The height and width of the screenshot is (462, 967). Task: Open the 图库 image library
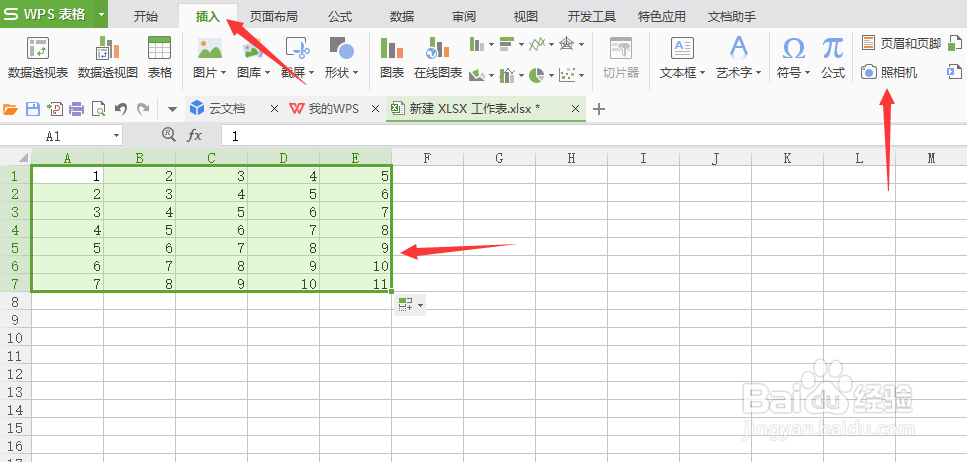(253, 57)
